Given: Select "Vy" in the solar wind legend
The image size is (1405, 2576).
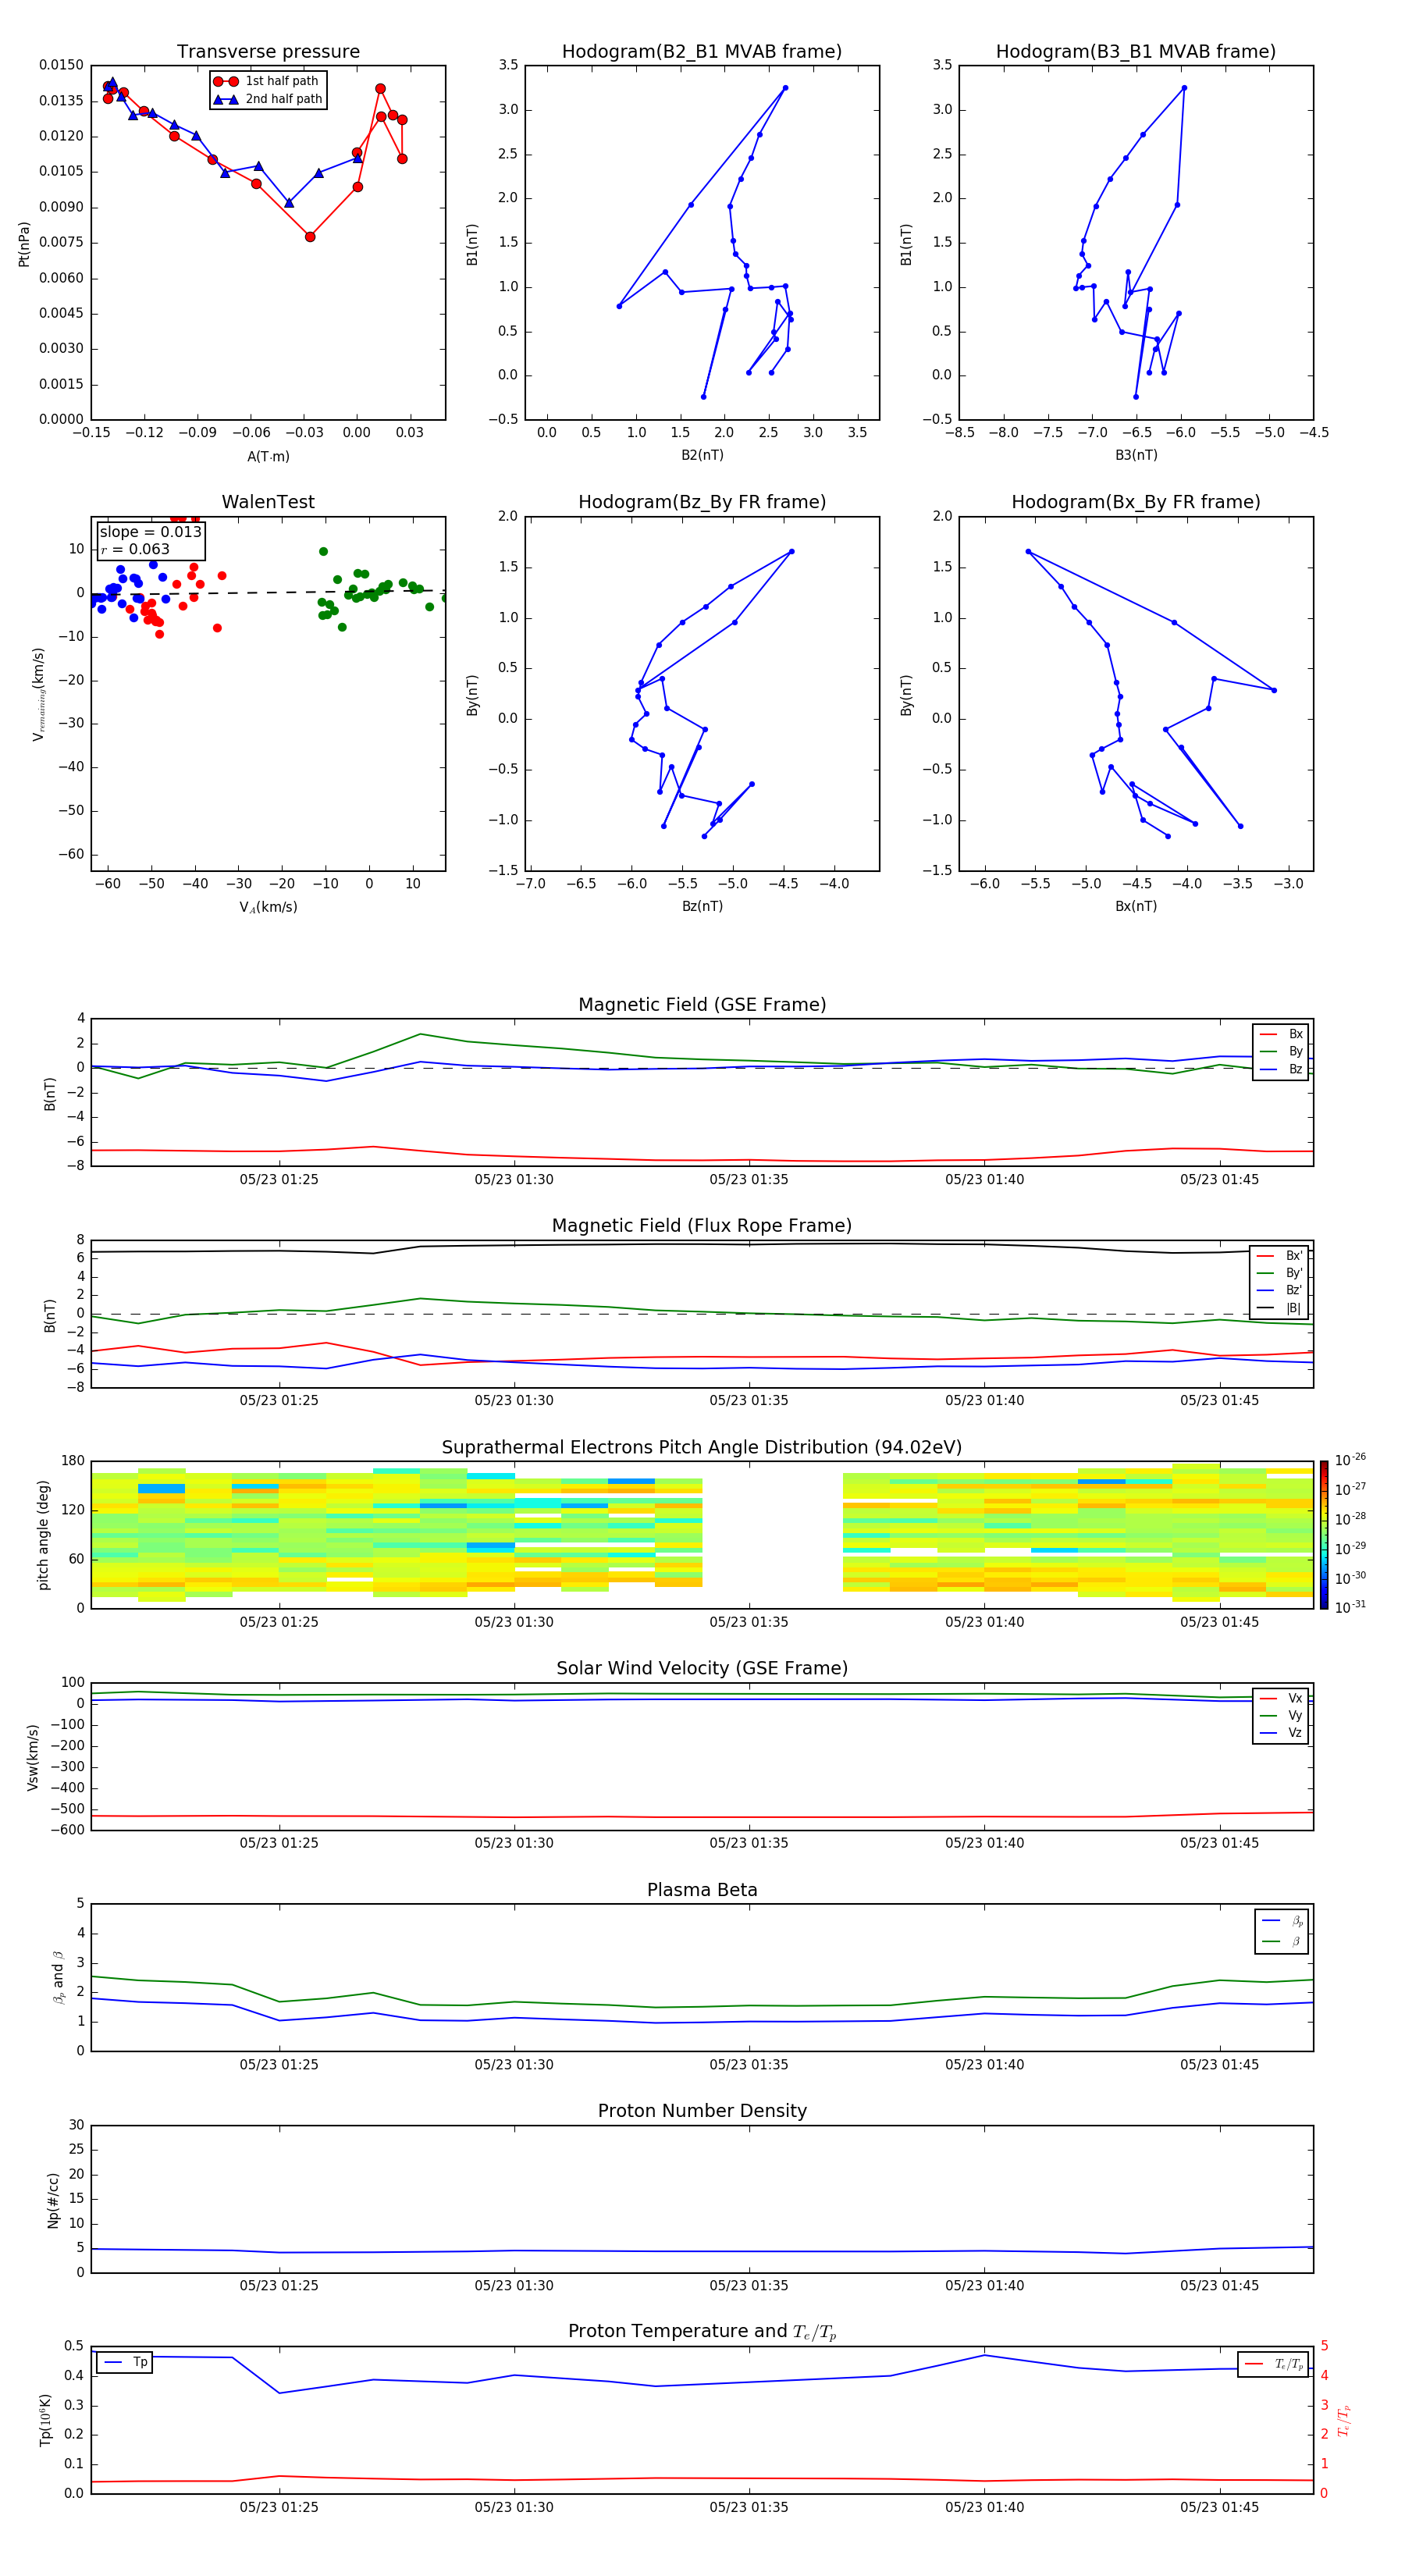Looking at the screenshot, I should (x=1282, y=1715).
